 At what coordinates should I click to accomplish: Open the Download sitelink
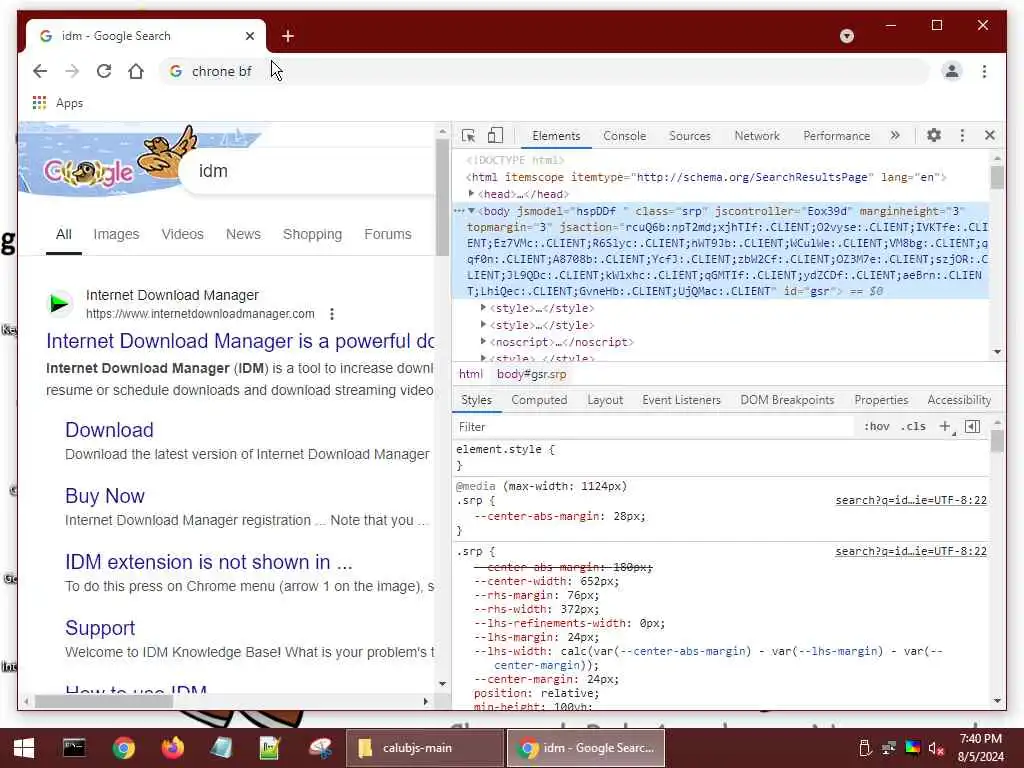(x=109, y=430)
